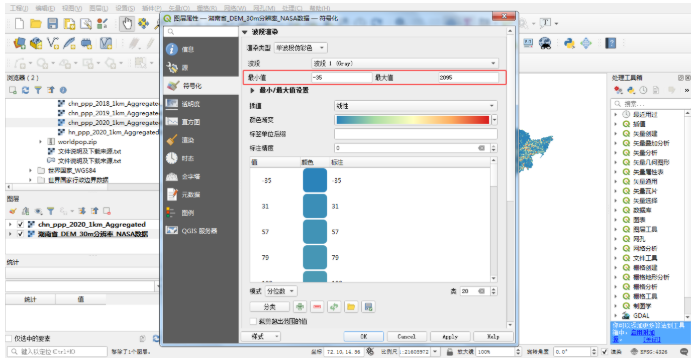Open the render type dropdown

(x=301, y=47)
